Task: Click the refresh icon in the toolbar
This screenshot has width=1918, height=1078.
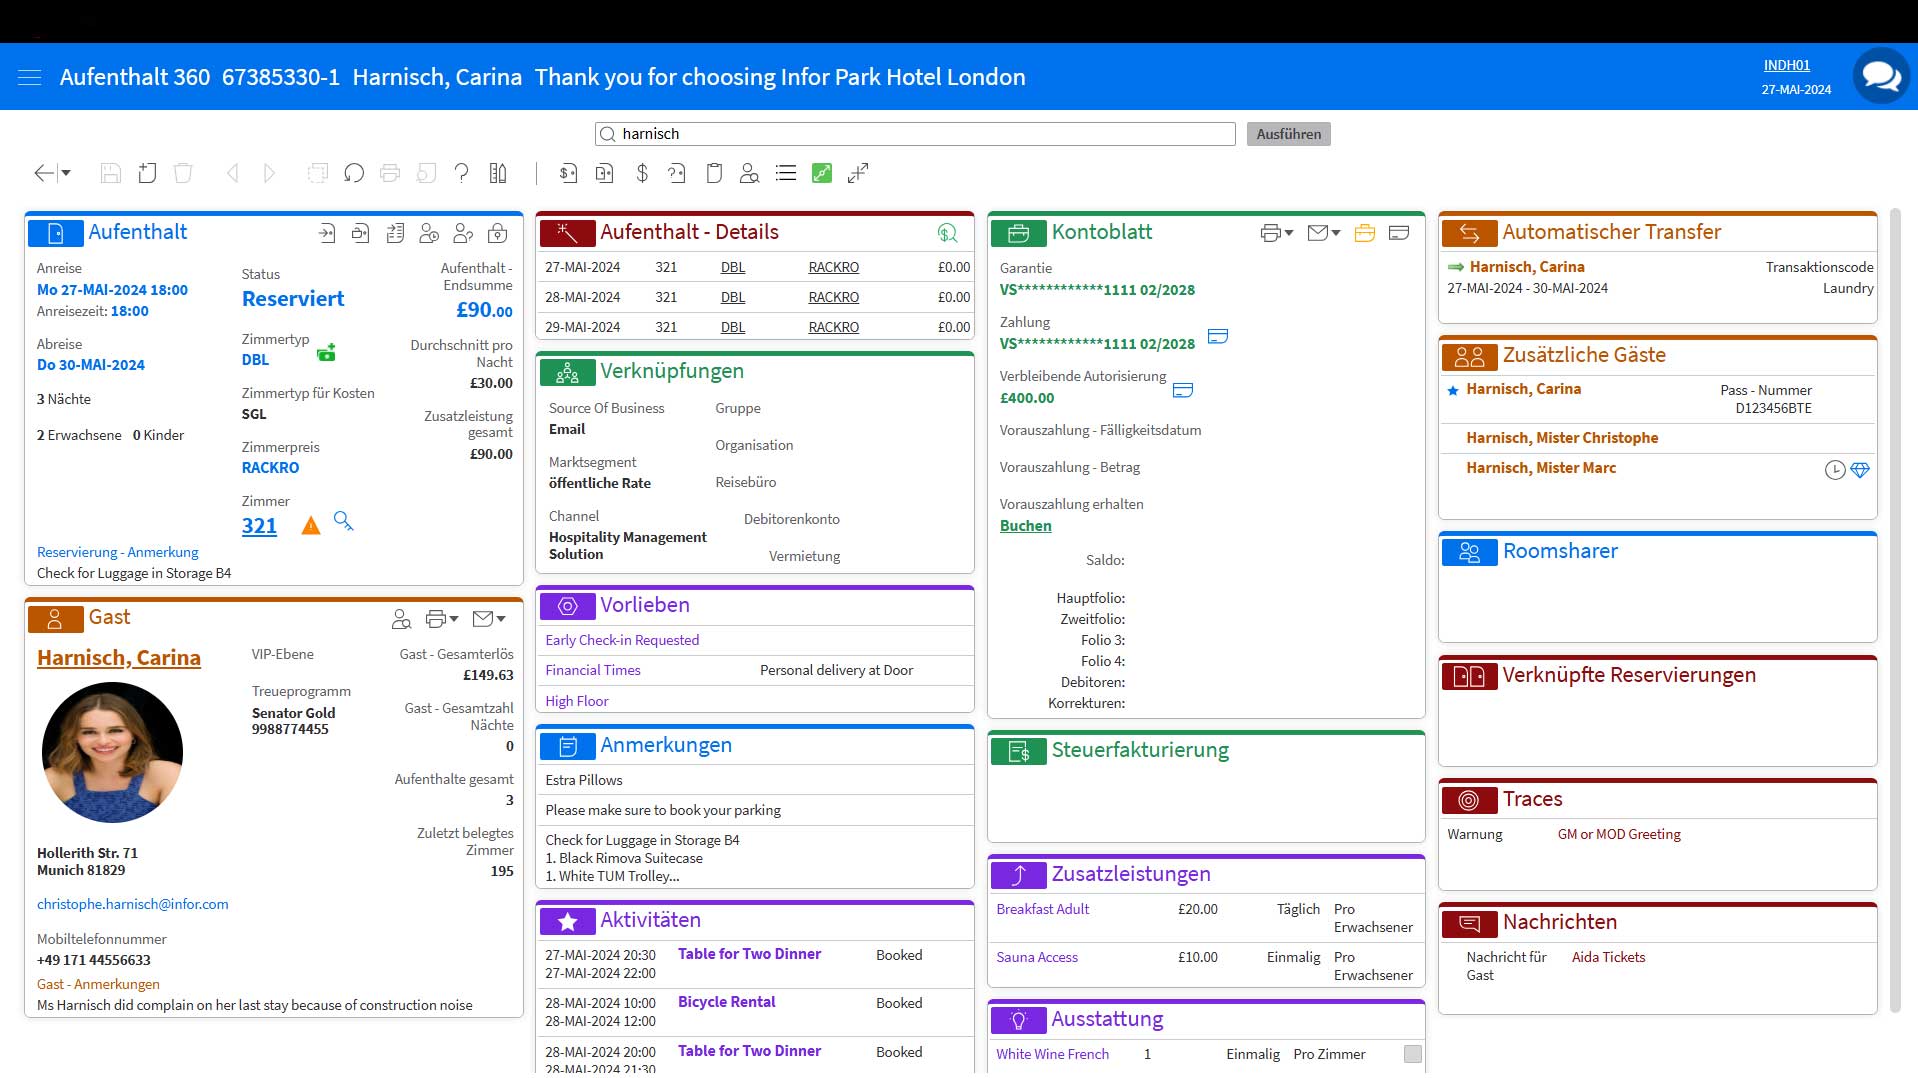Action: pos(354,173)
